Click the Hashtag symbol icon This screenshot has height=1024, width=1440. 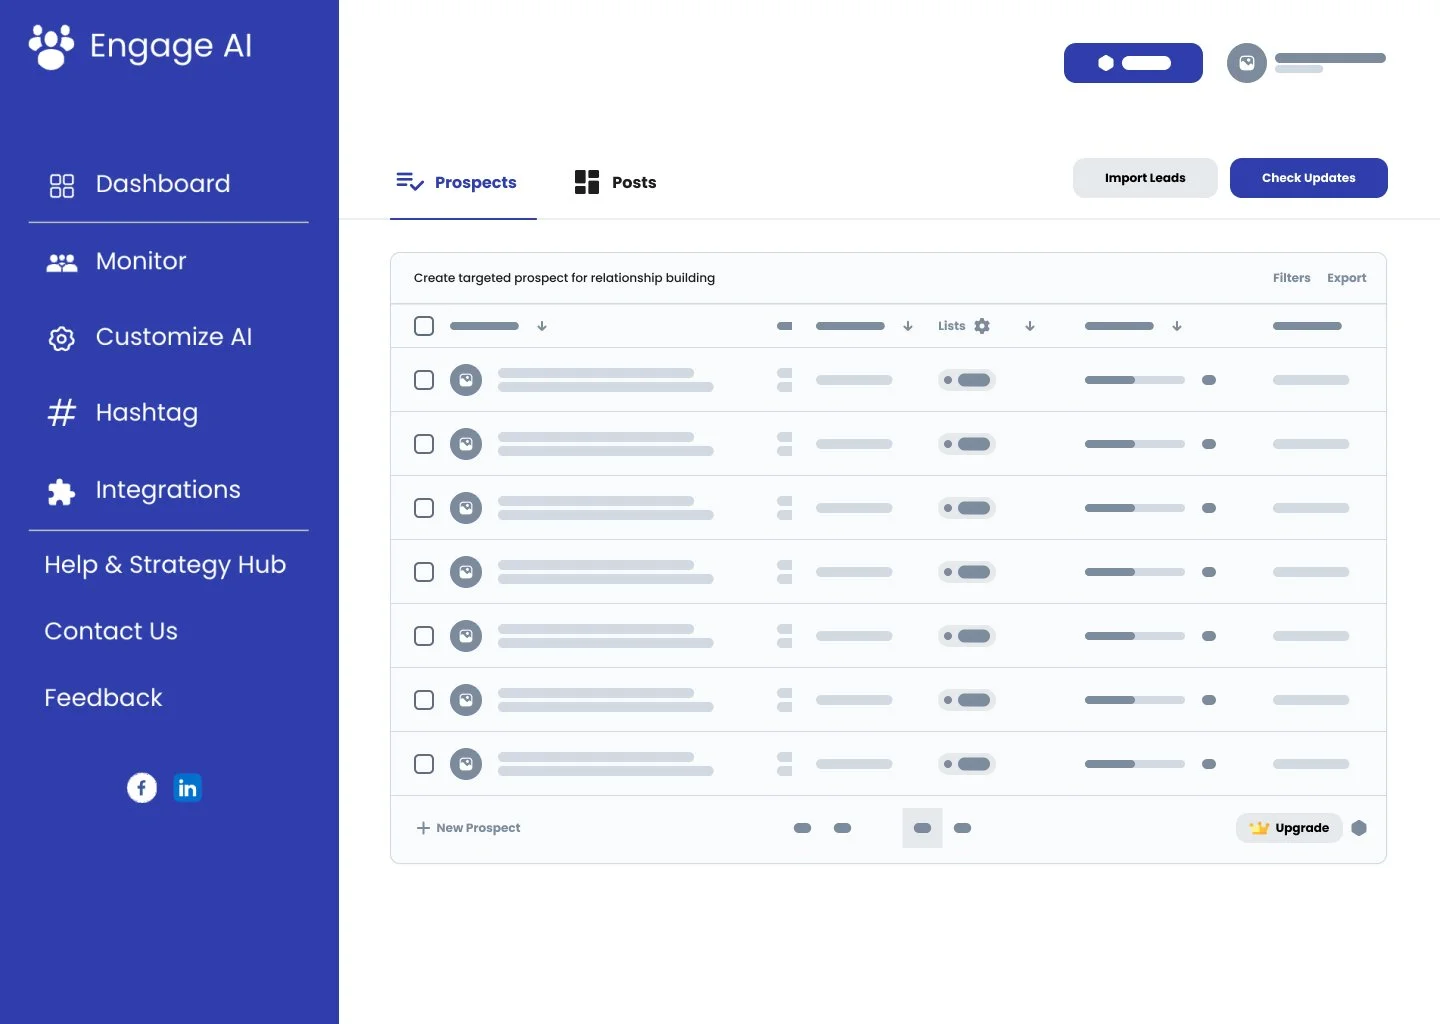(x=62, y=413)
